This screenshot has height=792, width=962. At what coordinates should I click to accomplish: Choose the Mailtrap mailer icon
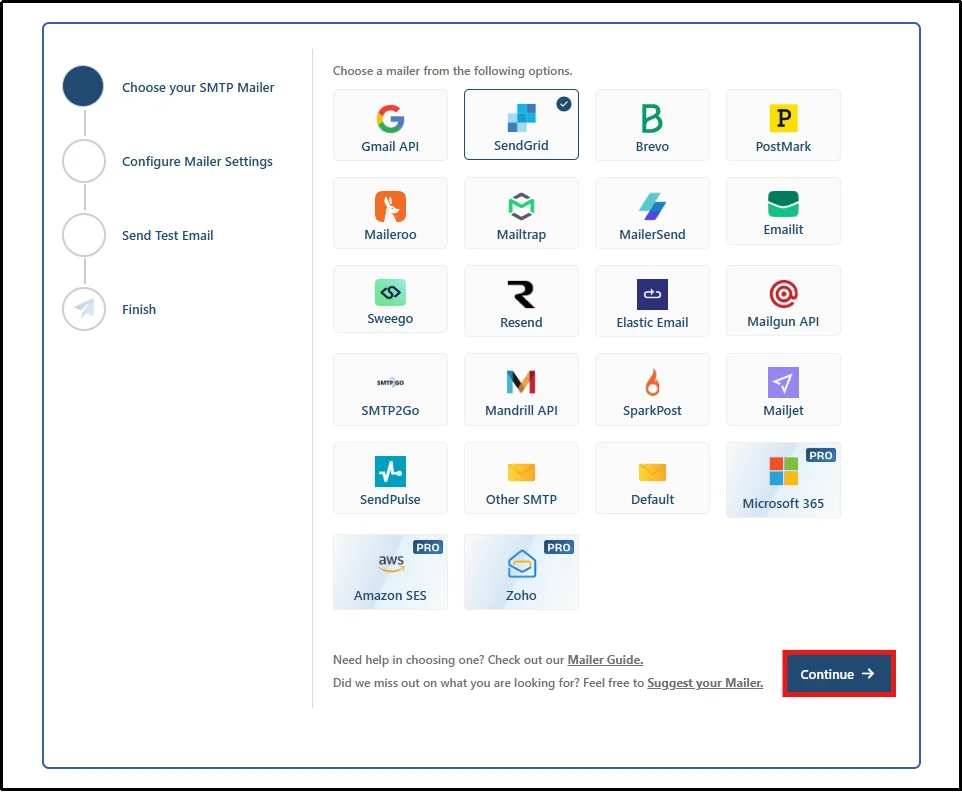coord(521,206)
